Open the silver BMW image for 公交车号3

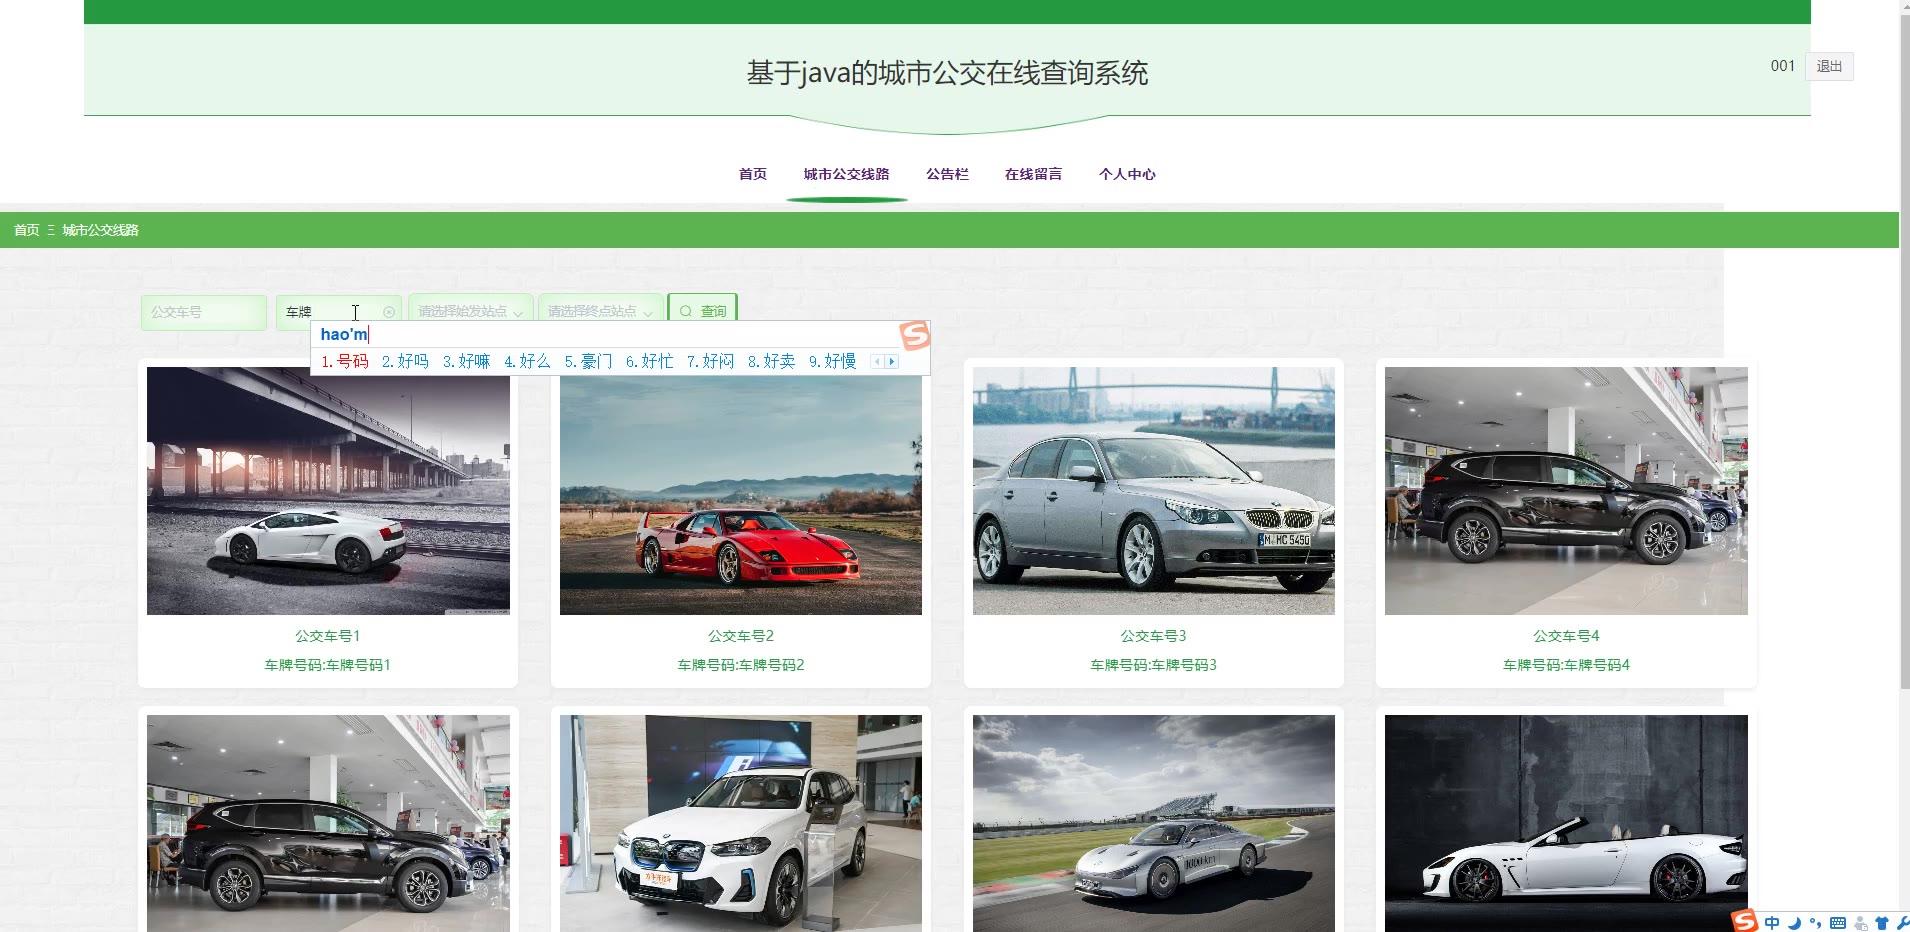pyautogui.click(x=1154, y=491)
